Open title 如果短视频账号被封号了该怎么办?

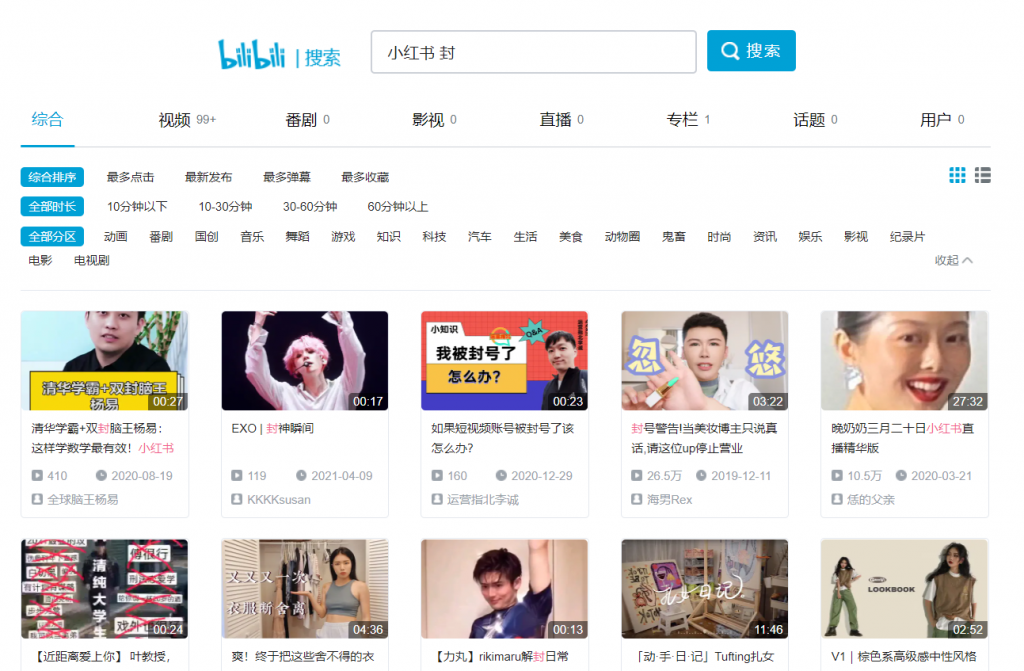click(x=502, y=438)
